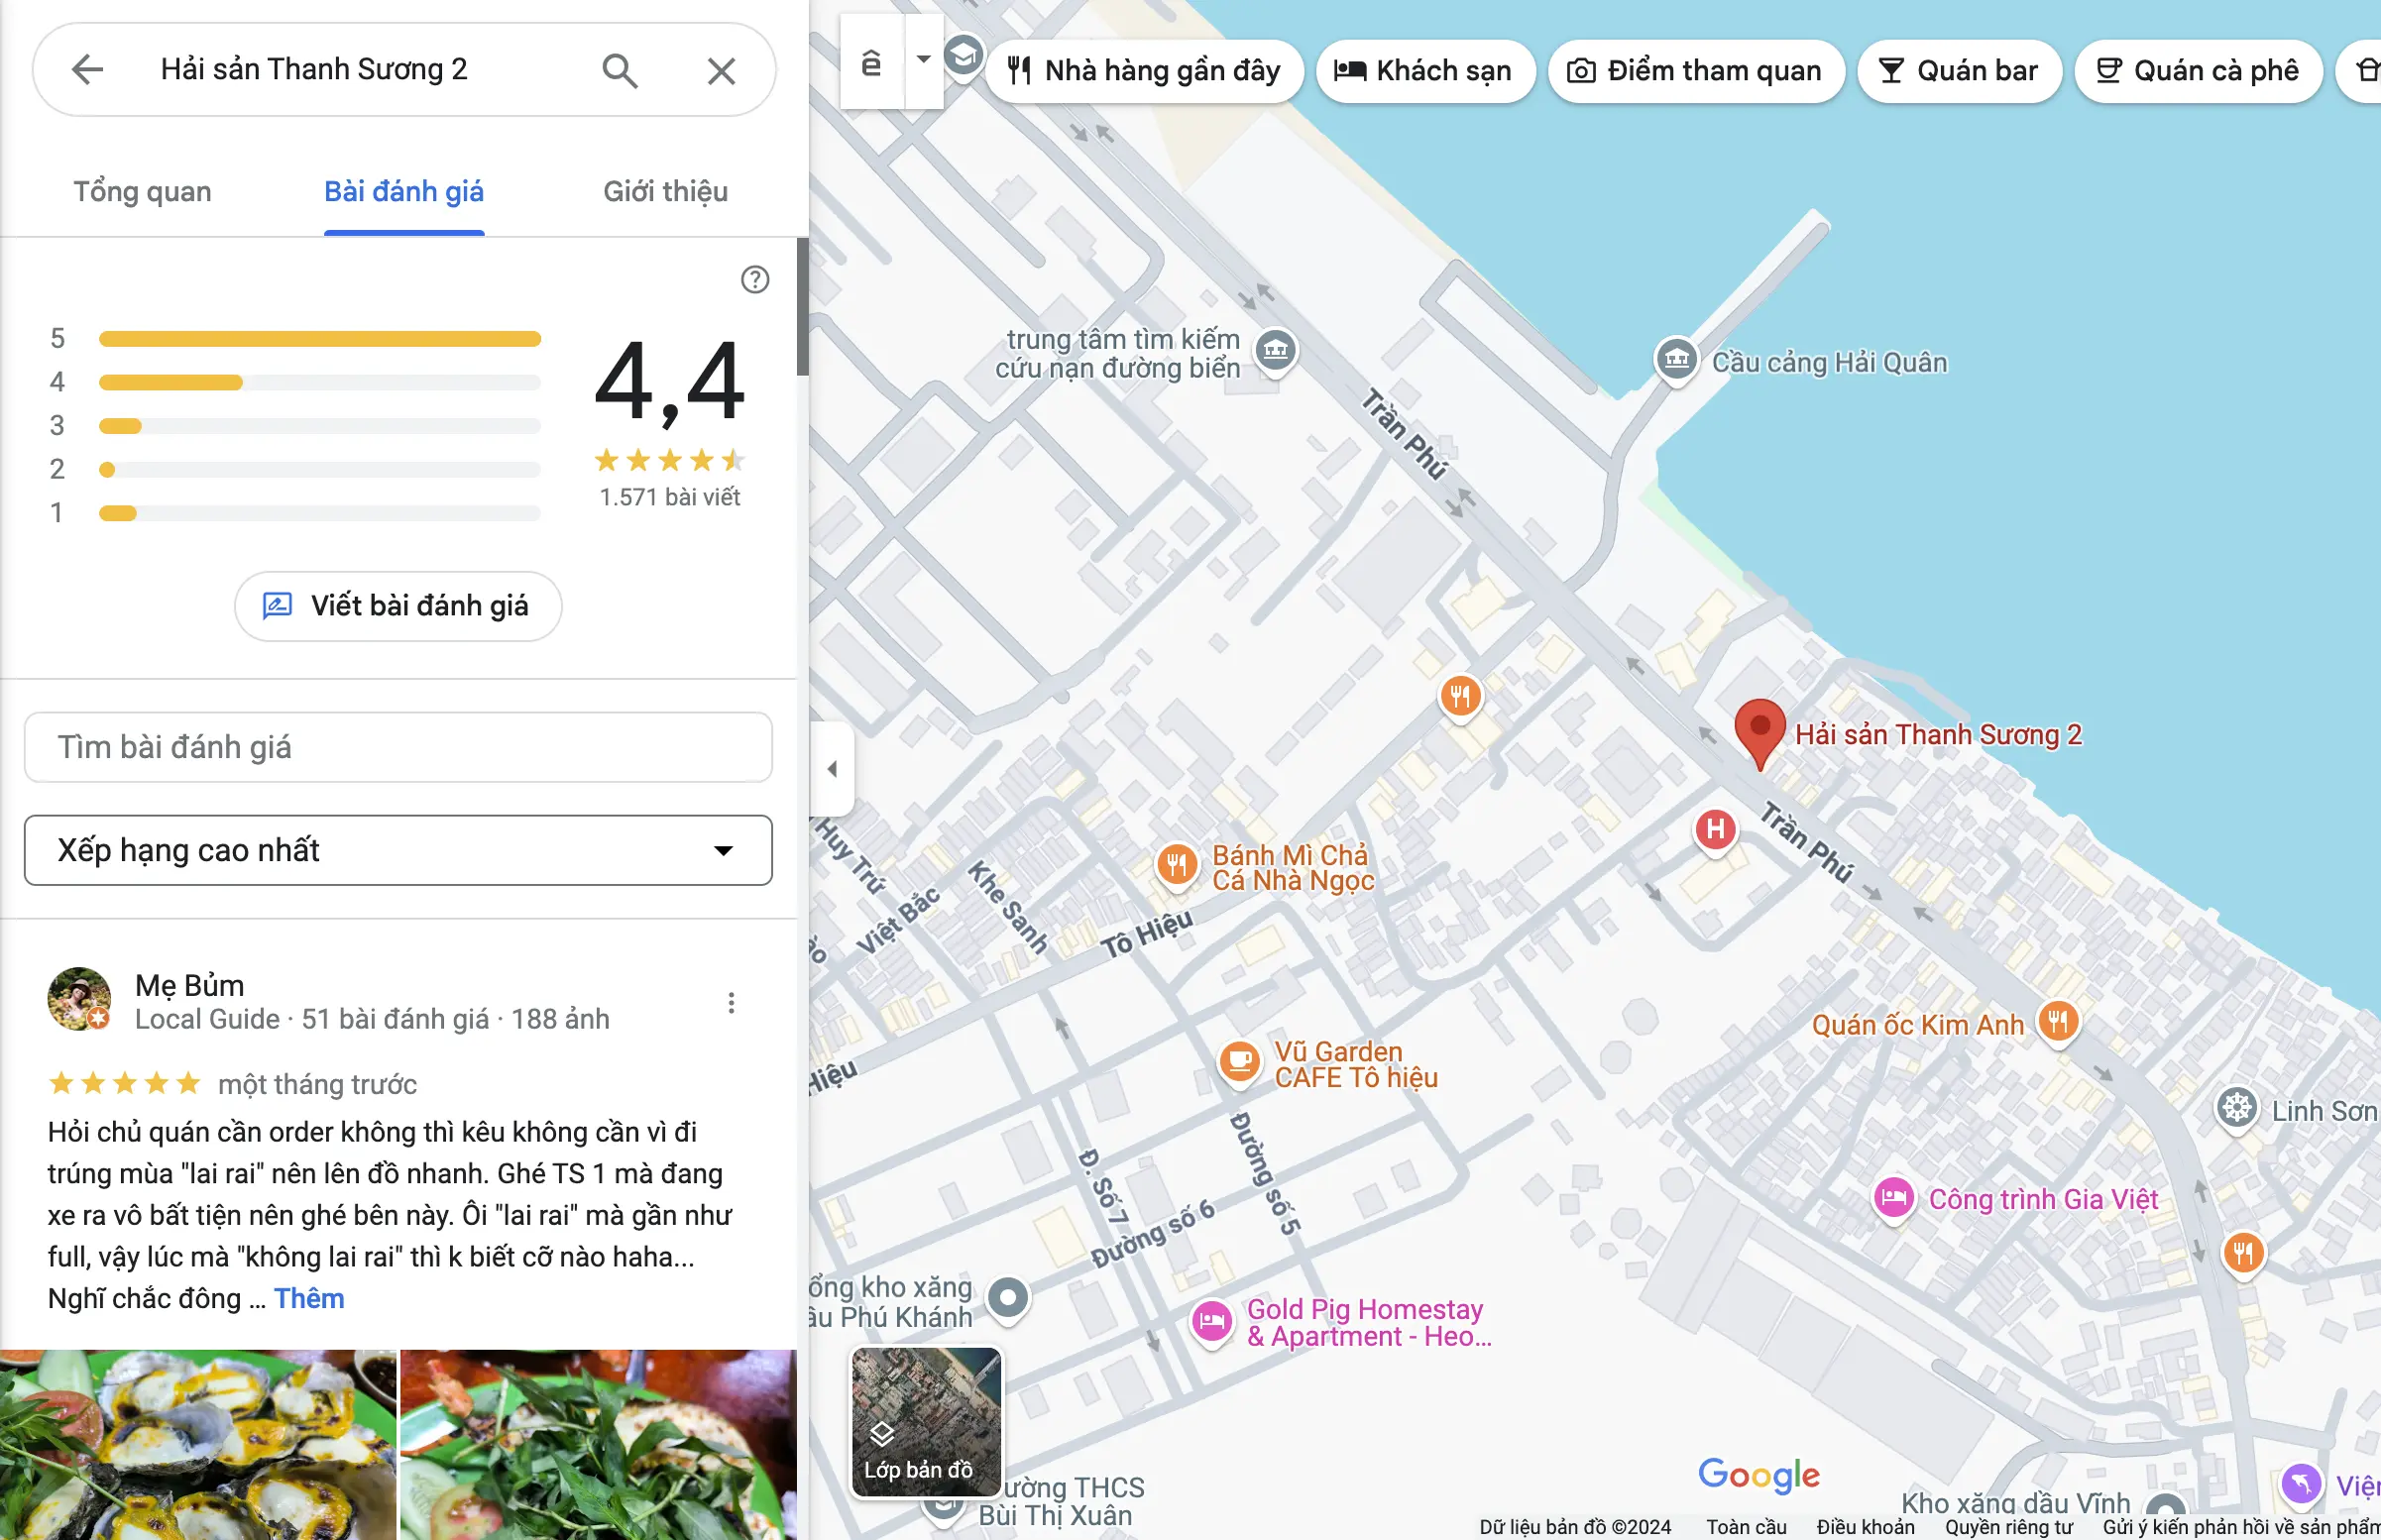Expand the input tools dropdown arrow
The width and height of the screenshot is (2381, 1540).
[923, 60]
